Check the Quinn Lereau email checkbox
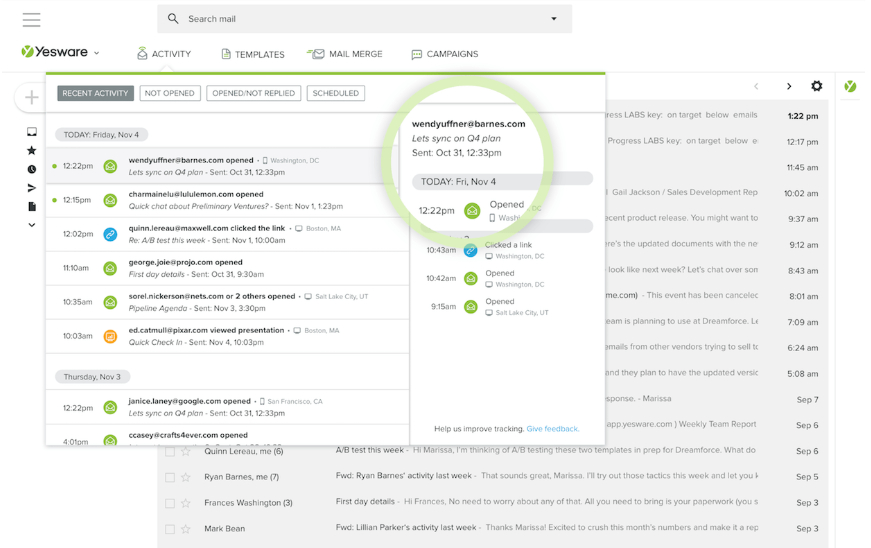The image size is (871, 548). point(170,451)
